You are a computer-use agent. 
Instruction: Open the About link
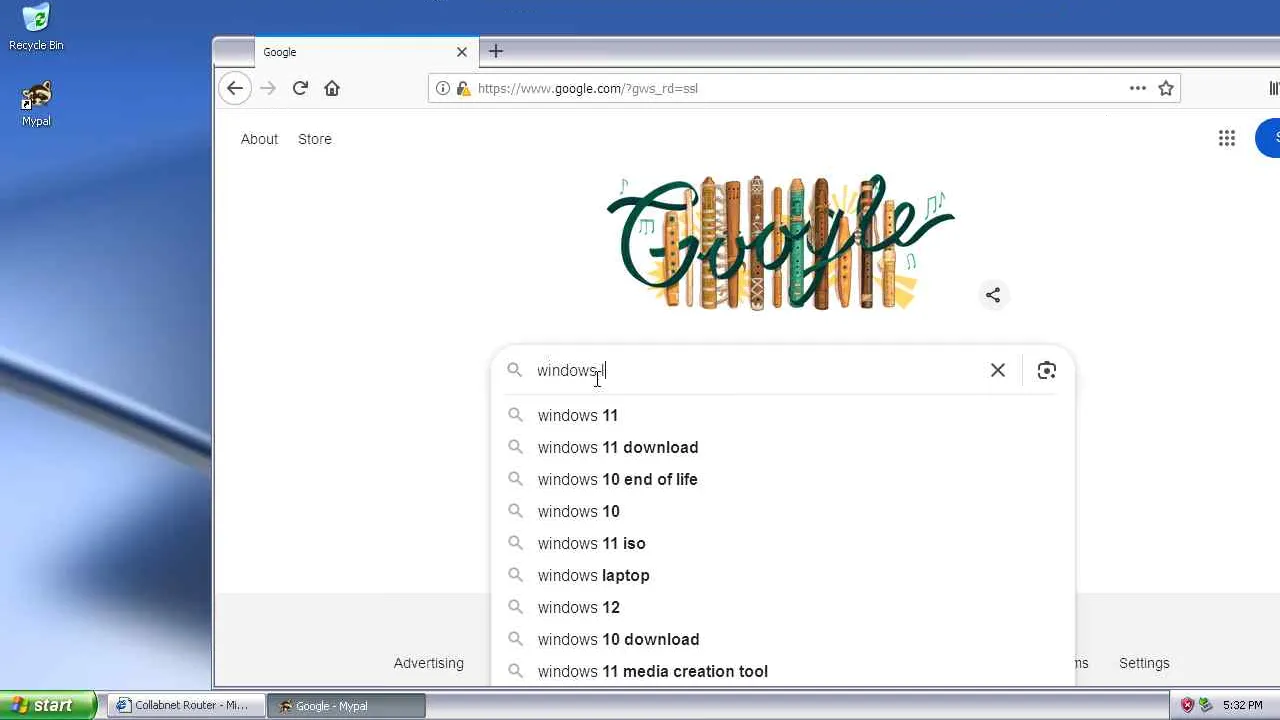click(x=259, y=139)
